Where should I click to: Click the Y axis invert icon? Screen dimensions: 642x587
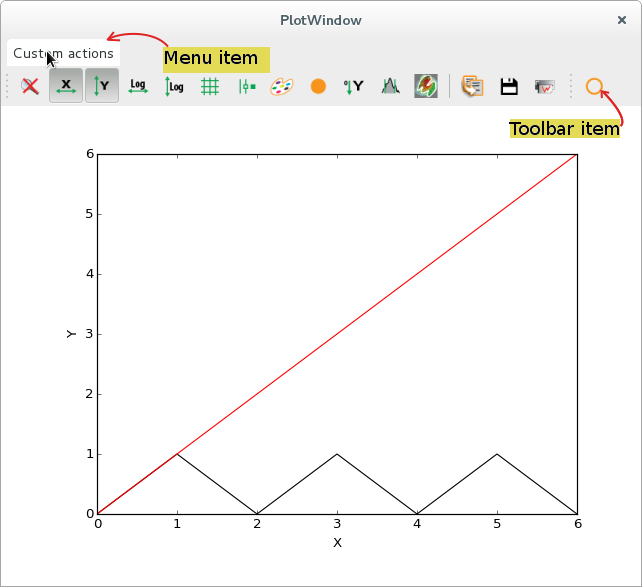click(x=354, y=87)
